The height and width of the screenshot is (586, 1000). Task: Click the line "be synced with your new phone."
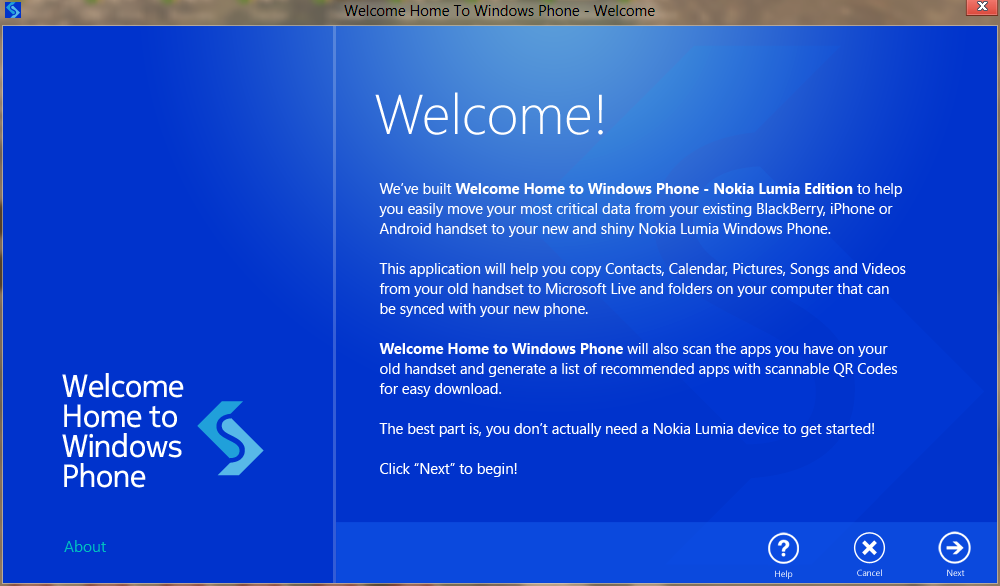point(483,309)
